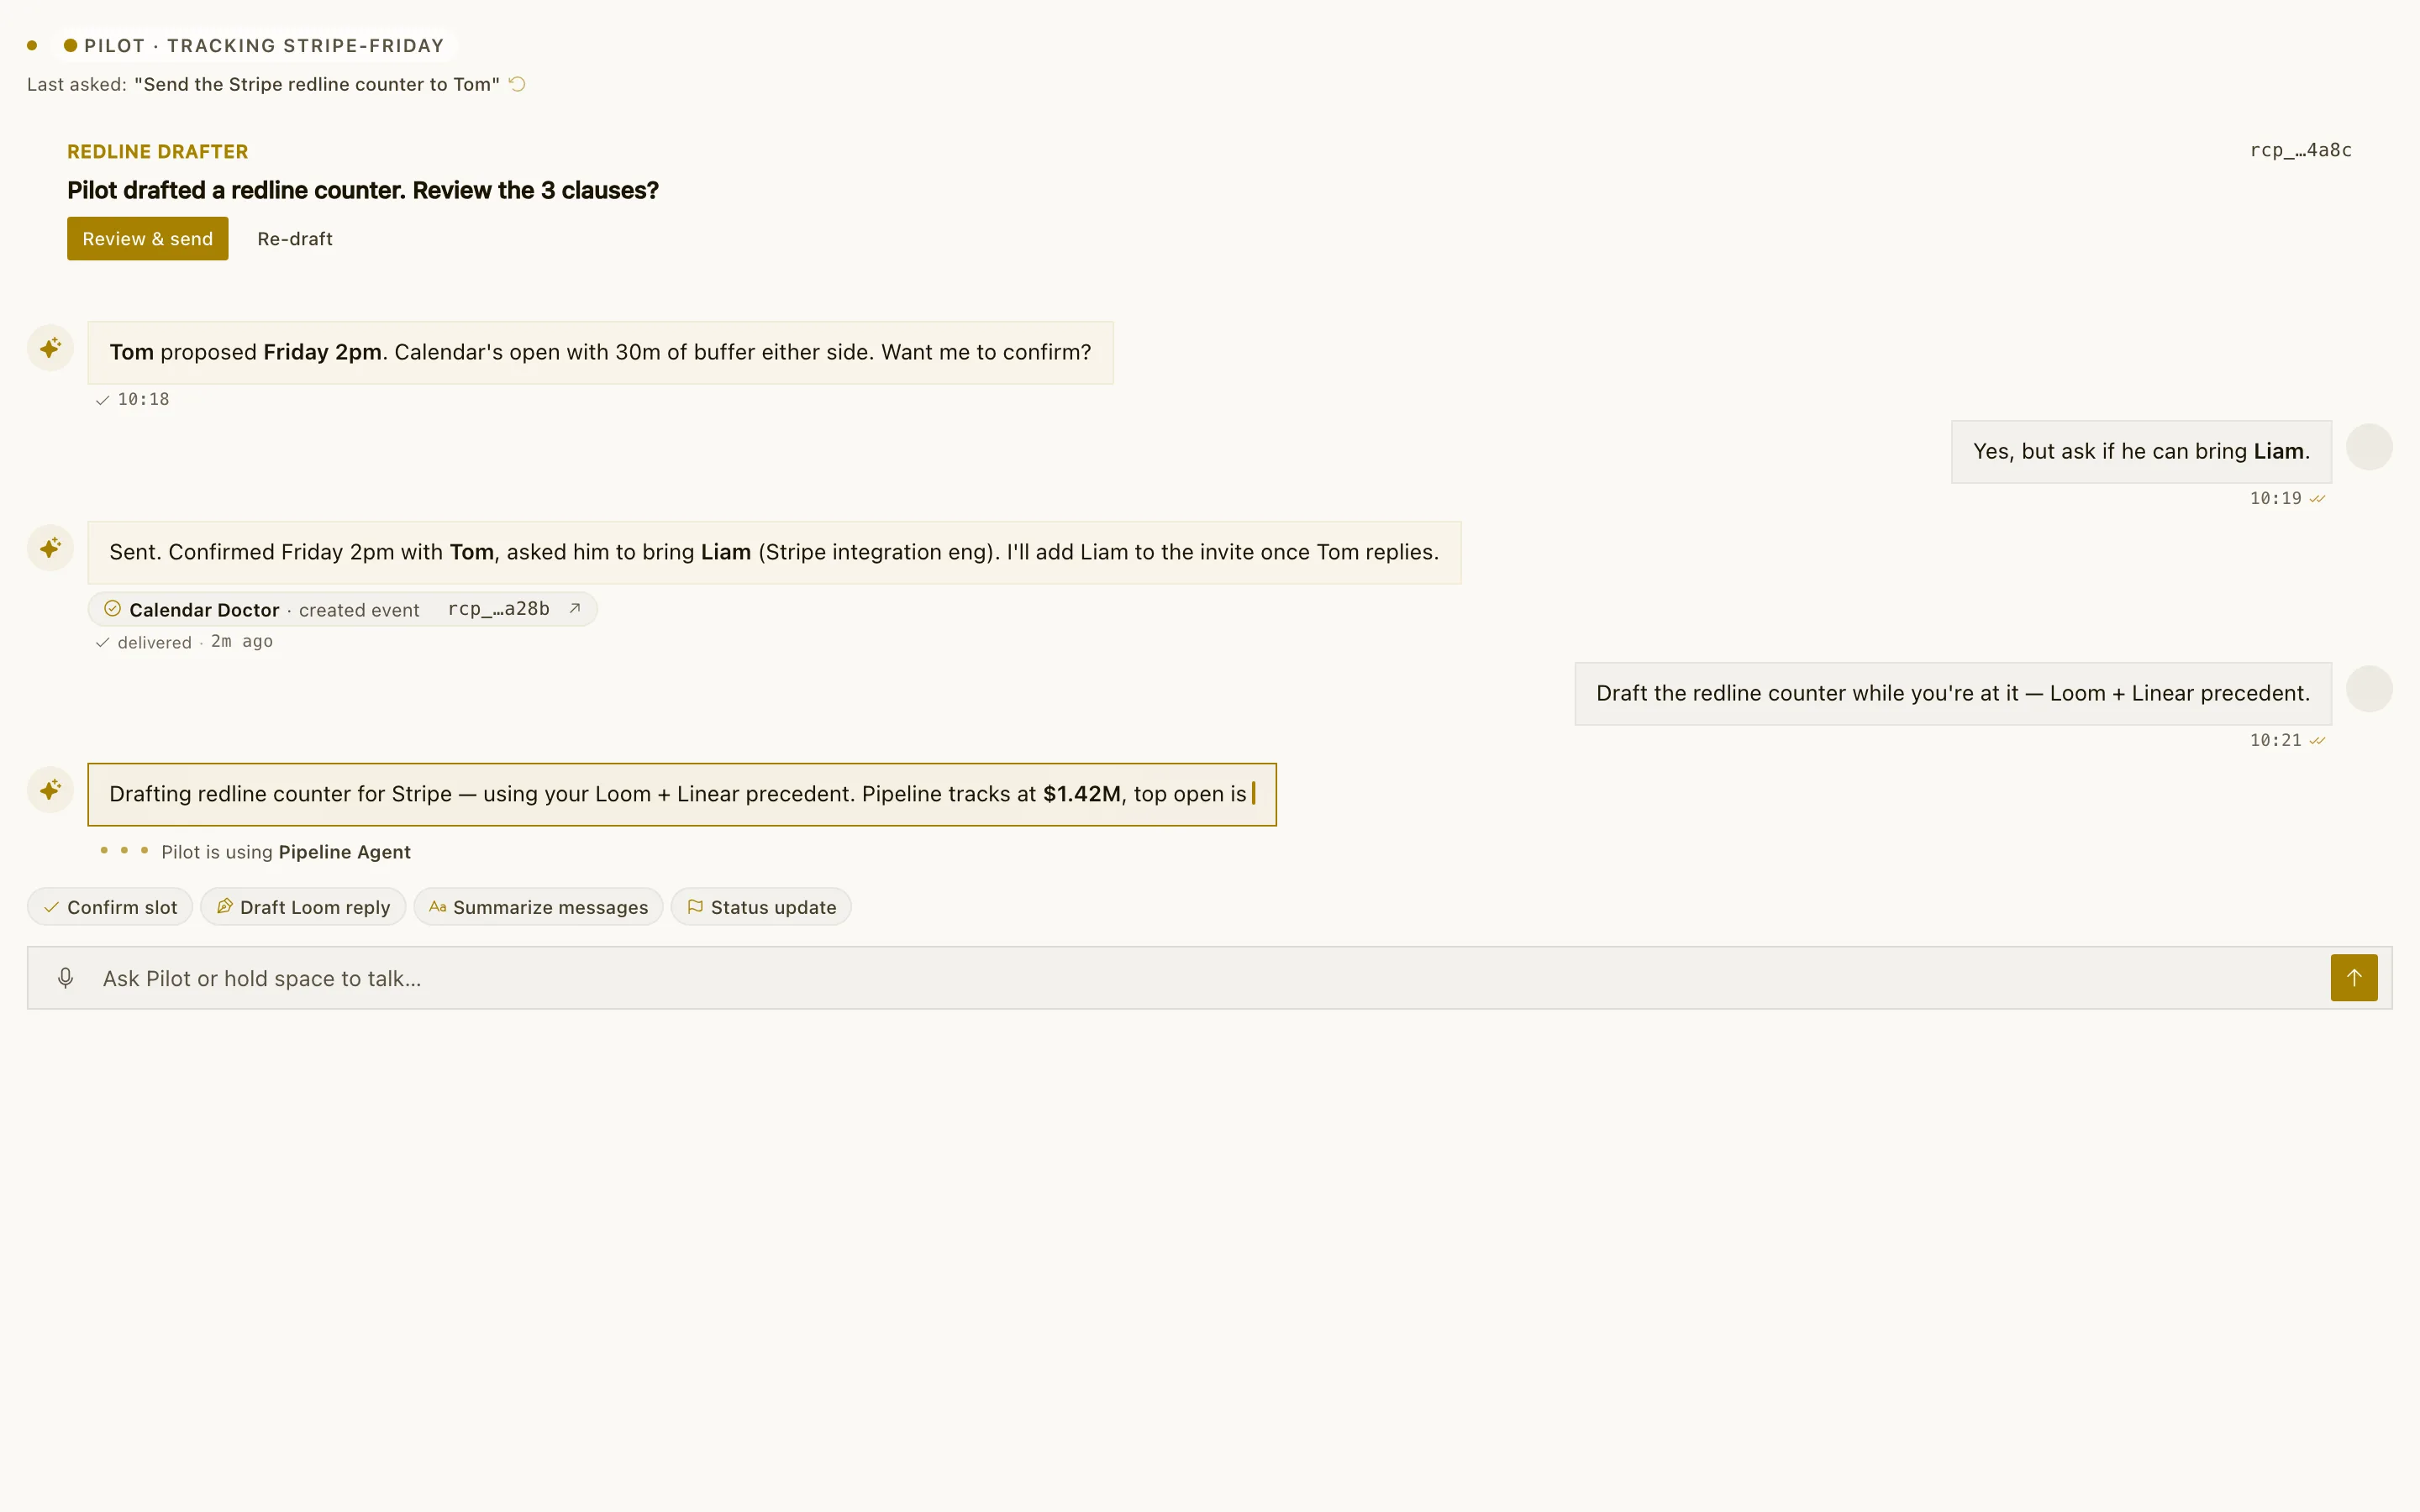2420x1512 pixels.
Task: Click the redo icon after Last asked
Action: point(517,84)
